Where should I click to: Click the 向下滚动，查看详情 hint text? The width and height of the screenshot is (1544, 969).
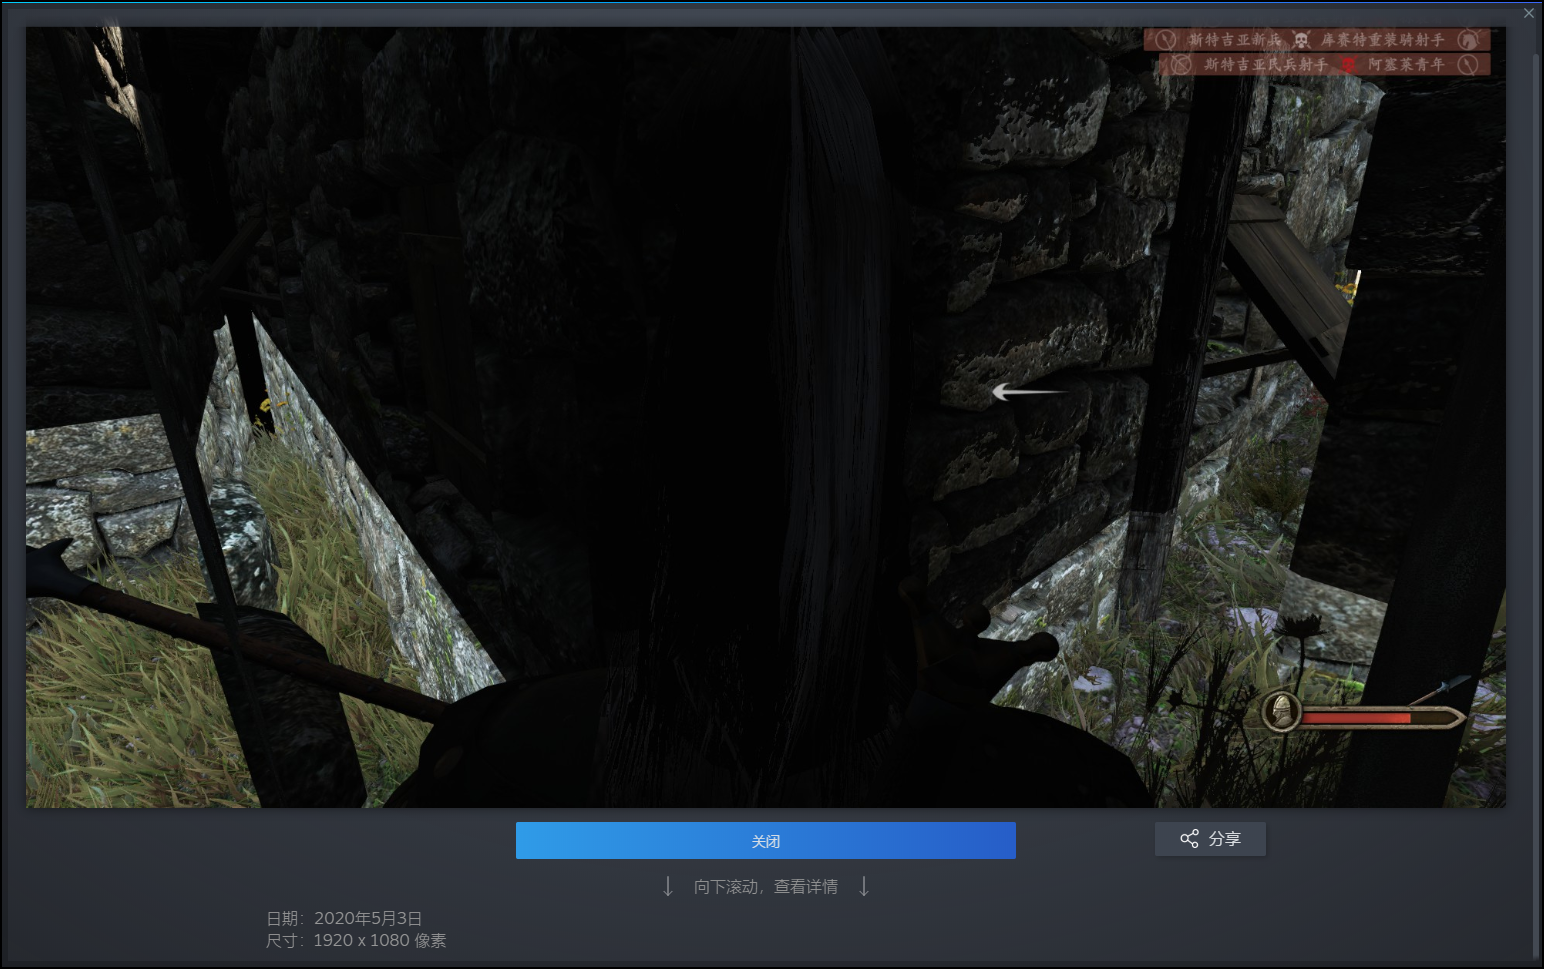tap(766, 887)
